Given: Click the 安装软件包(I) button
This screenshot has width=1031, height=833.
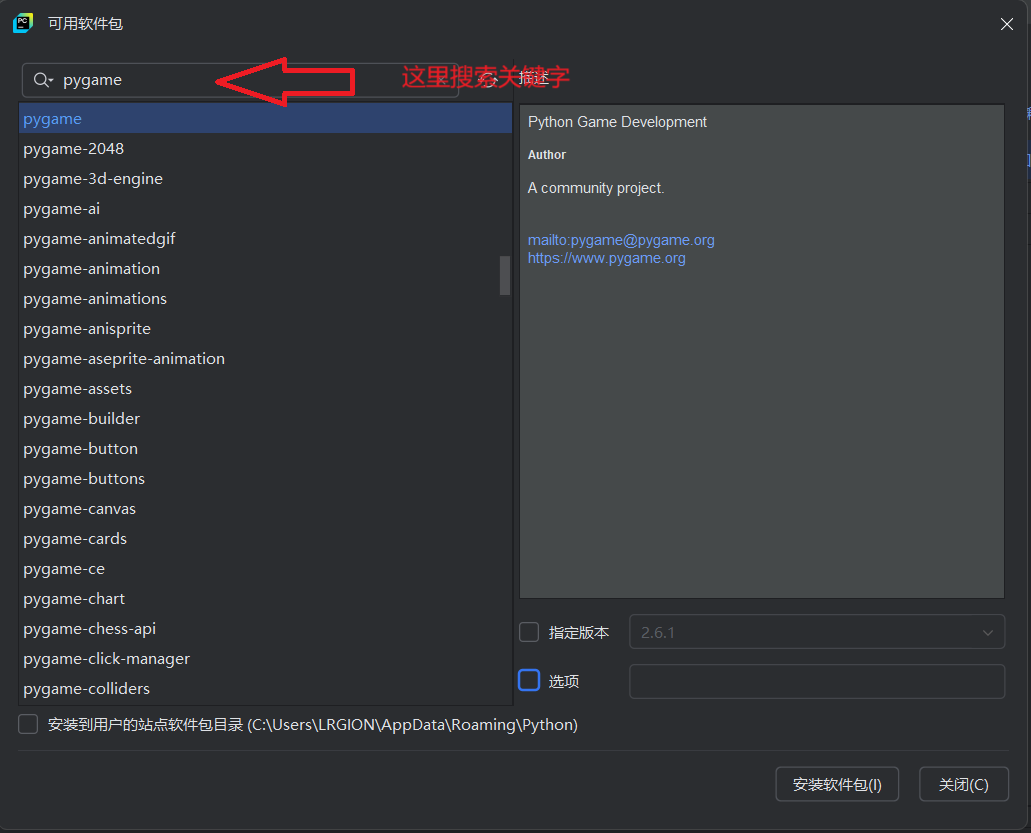Looking at the screenshot, I should (x=836, y=784).
